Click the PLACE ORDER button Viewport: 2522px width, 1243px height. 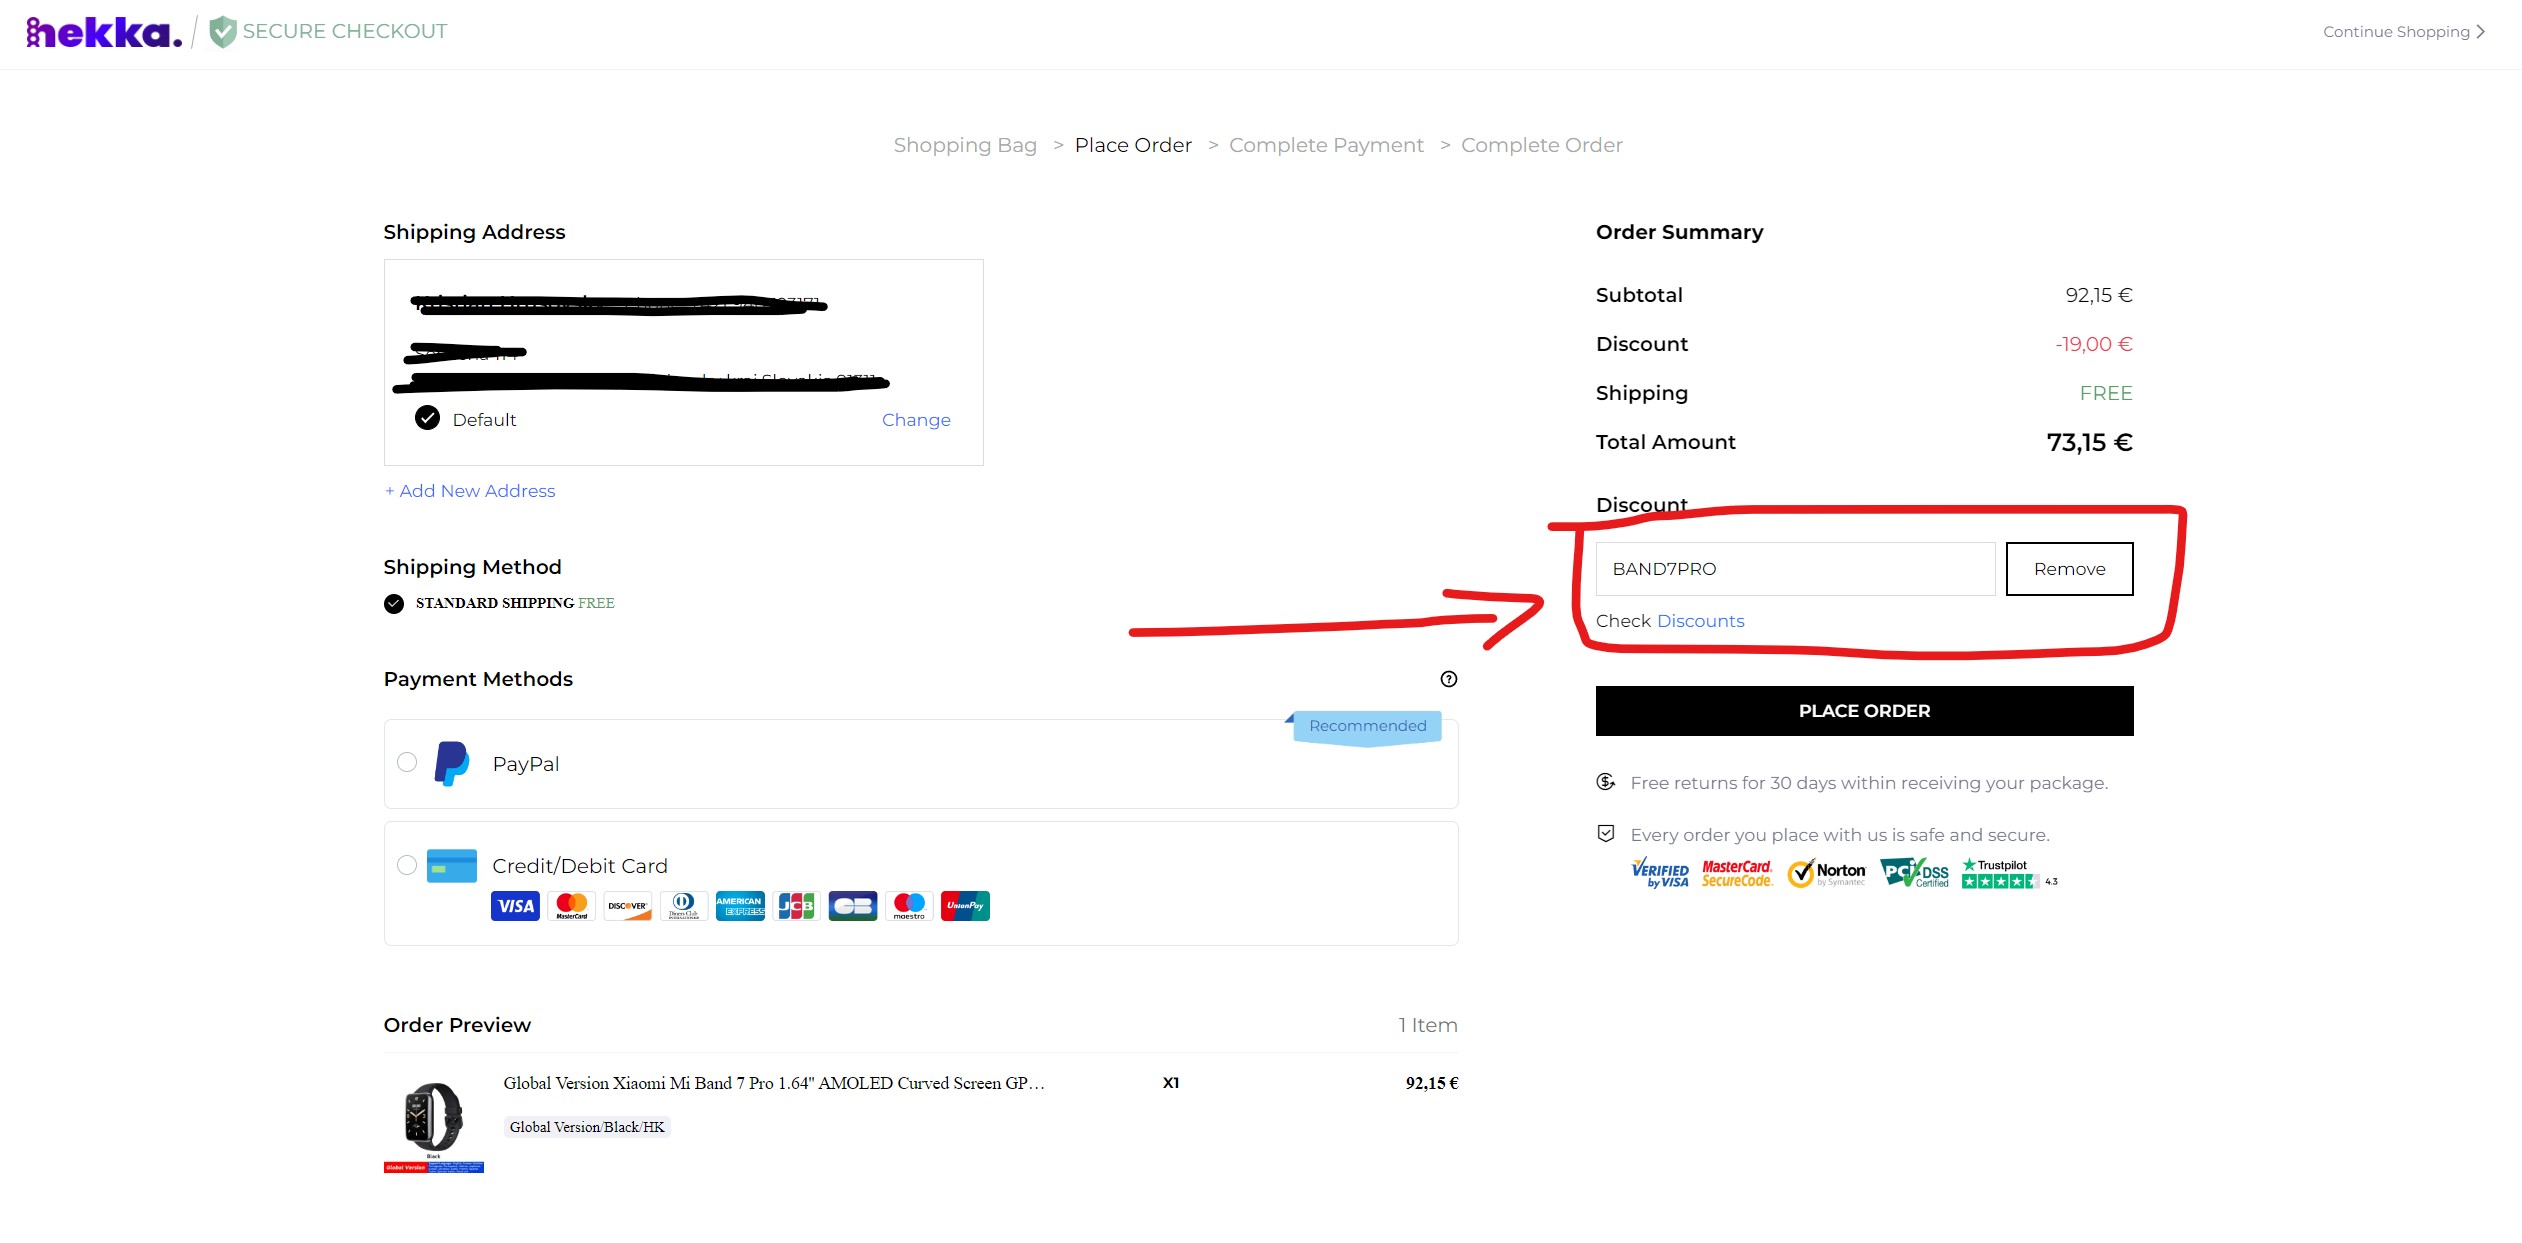pos(1864,711)
